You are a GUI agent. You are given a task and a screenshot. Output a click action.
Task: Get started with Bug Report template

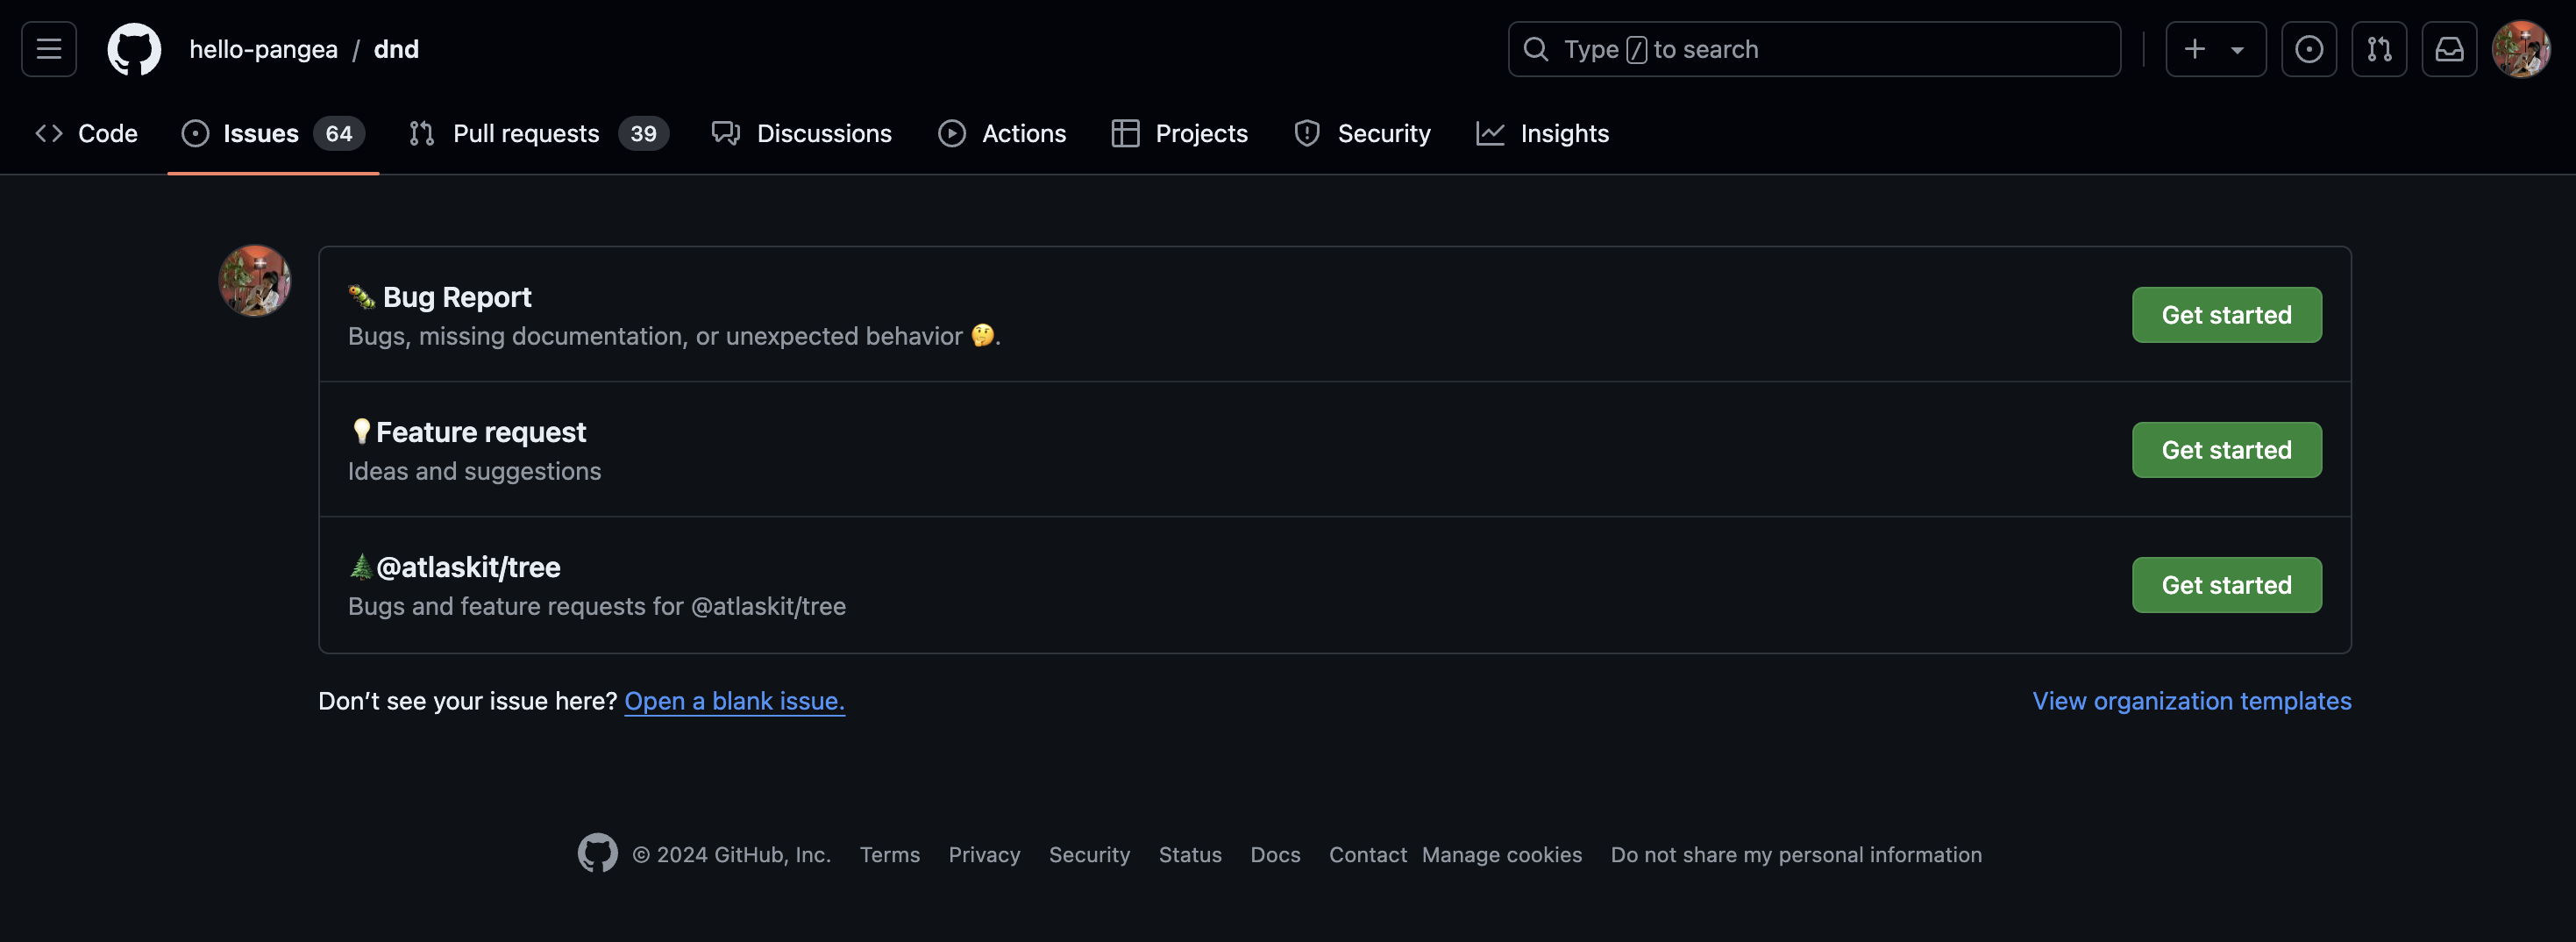click(2227, 315)
